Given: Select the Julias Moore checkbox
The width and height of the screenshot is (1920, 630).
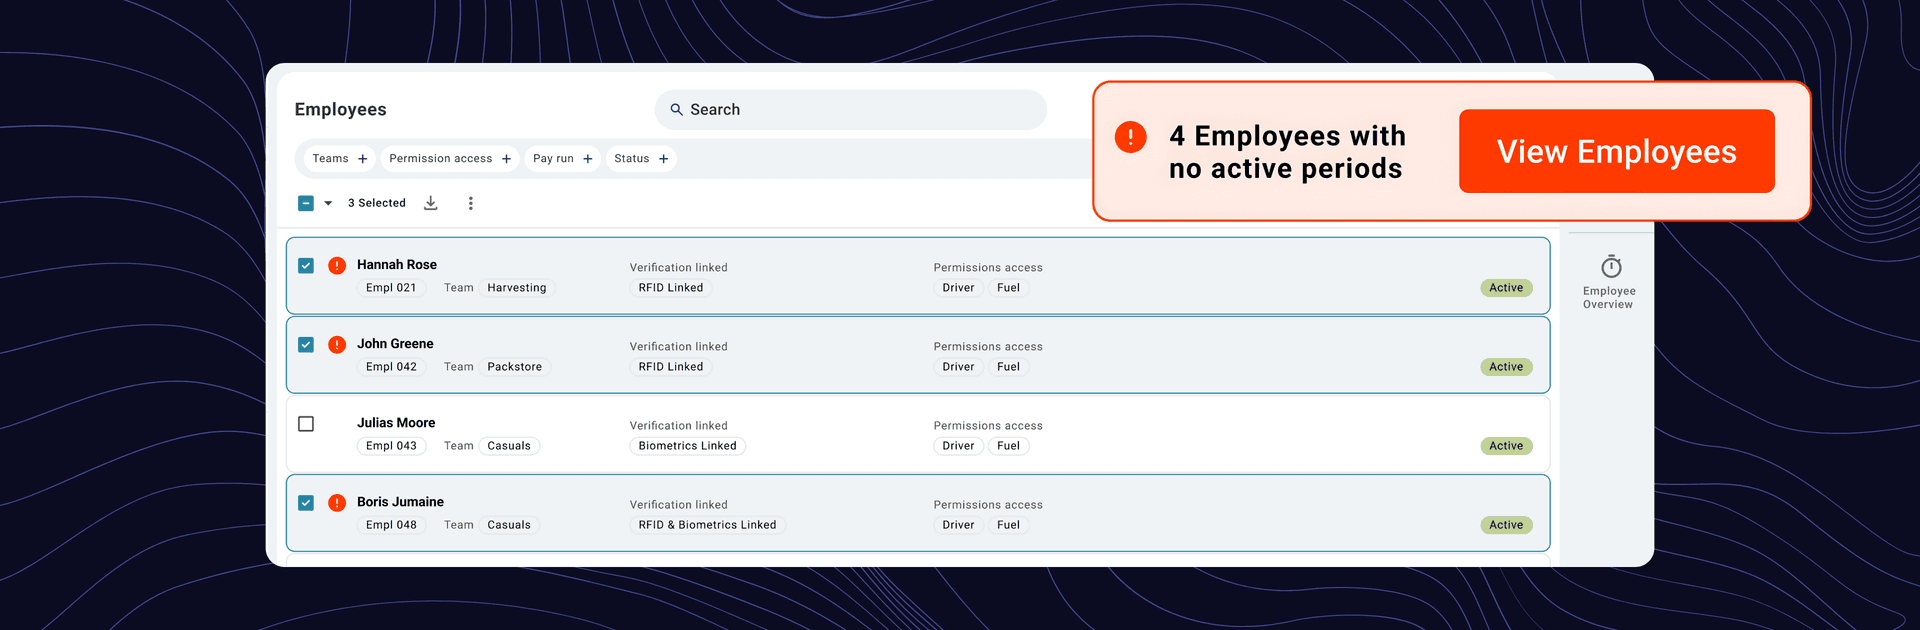Looking at the screenshot, I should (306, 424).
